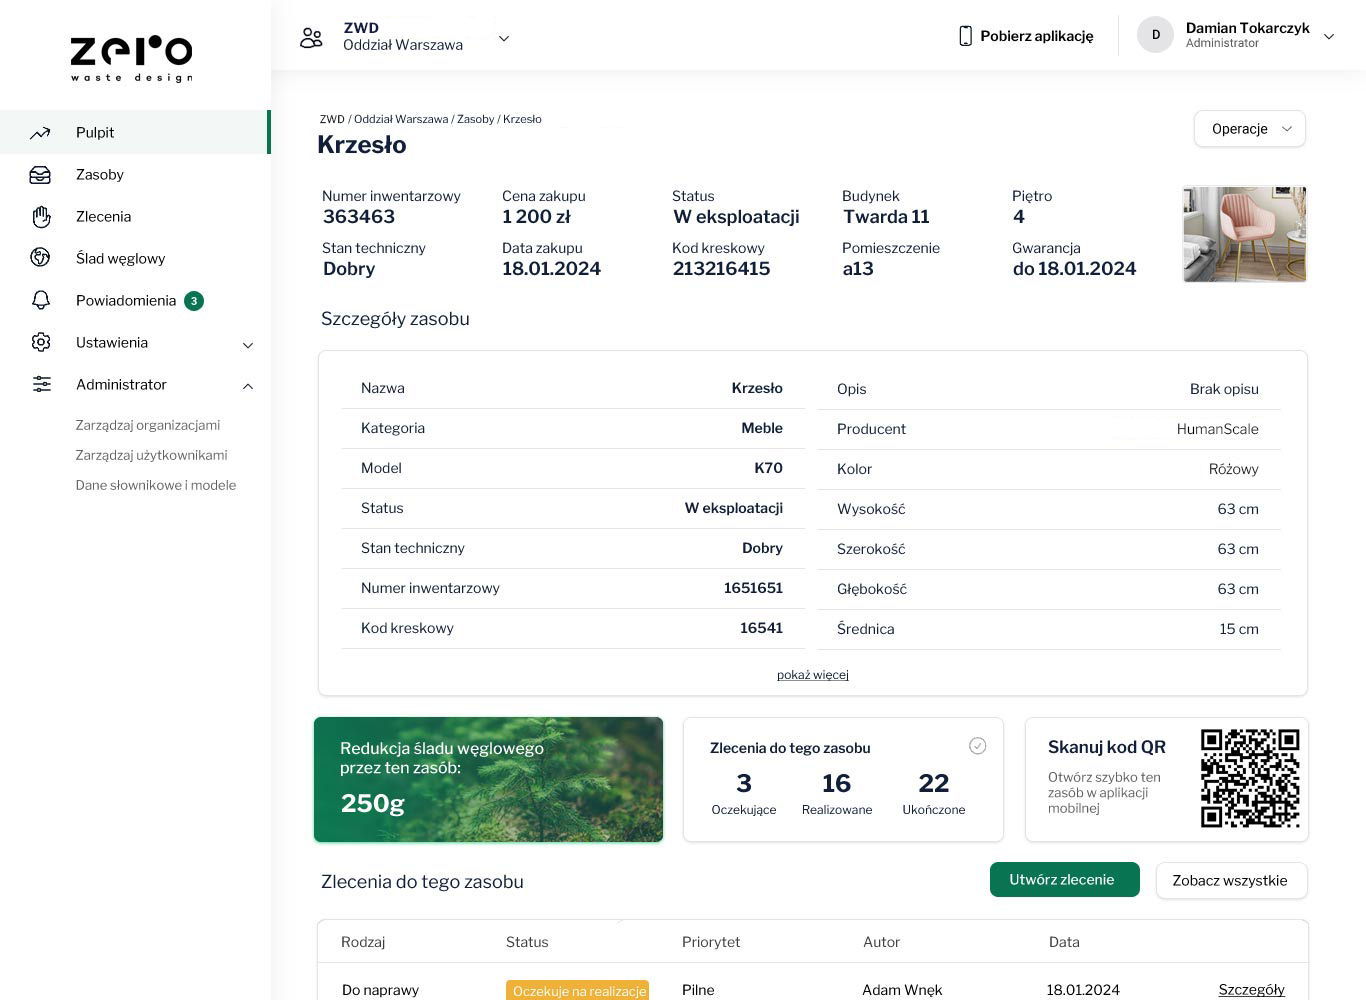The height and width of the screenshot is (1000, 1366).
Task: Click the Brak opisu description value
Action: pyautogui.click(x=1224, y=389)
